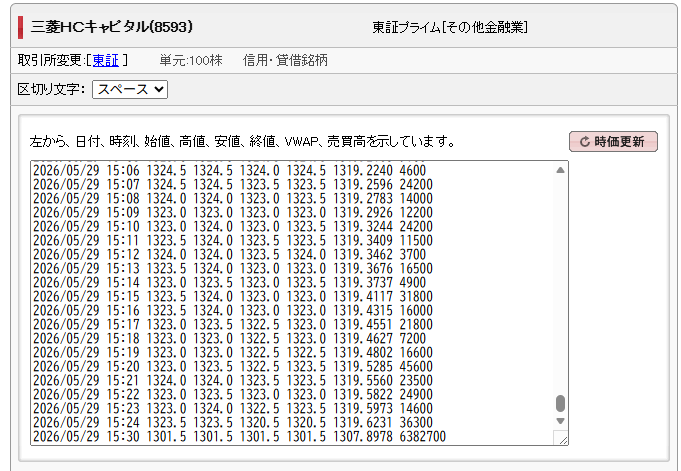
Task: Click the 信用・貸借銘柄 text
Action: click(x=285, y=60)
